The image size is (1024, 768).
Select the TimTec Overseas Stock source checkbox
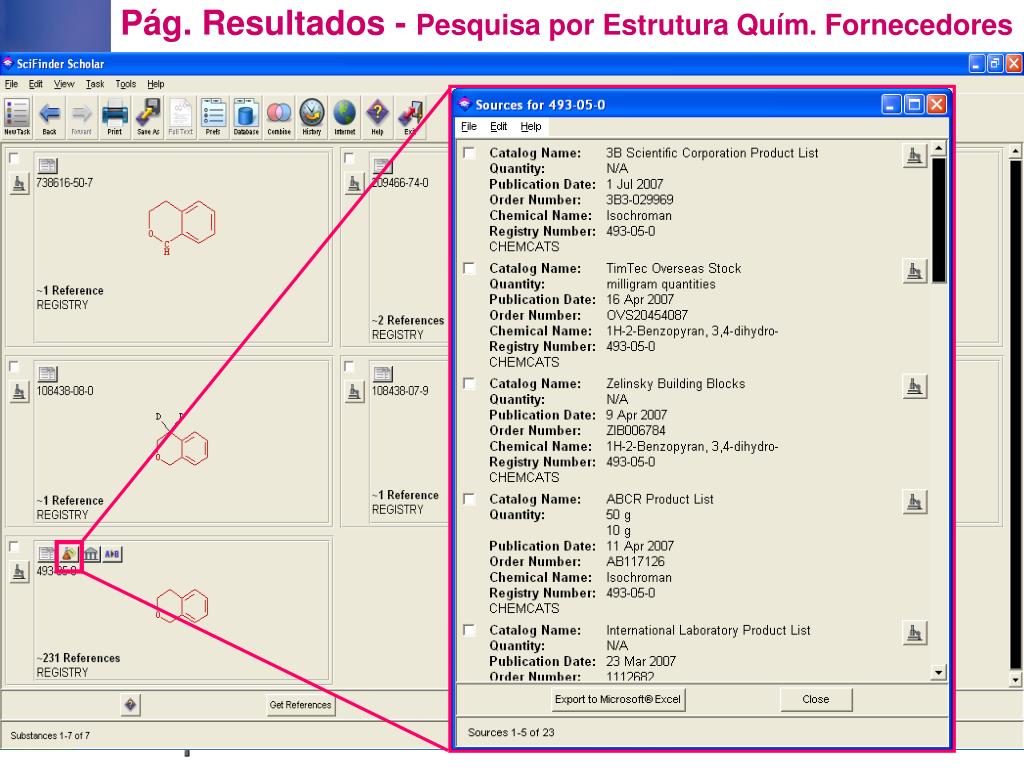pyautogui.click(x=469, y=268)
